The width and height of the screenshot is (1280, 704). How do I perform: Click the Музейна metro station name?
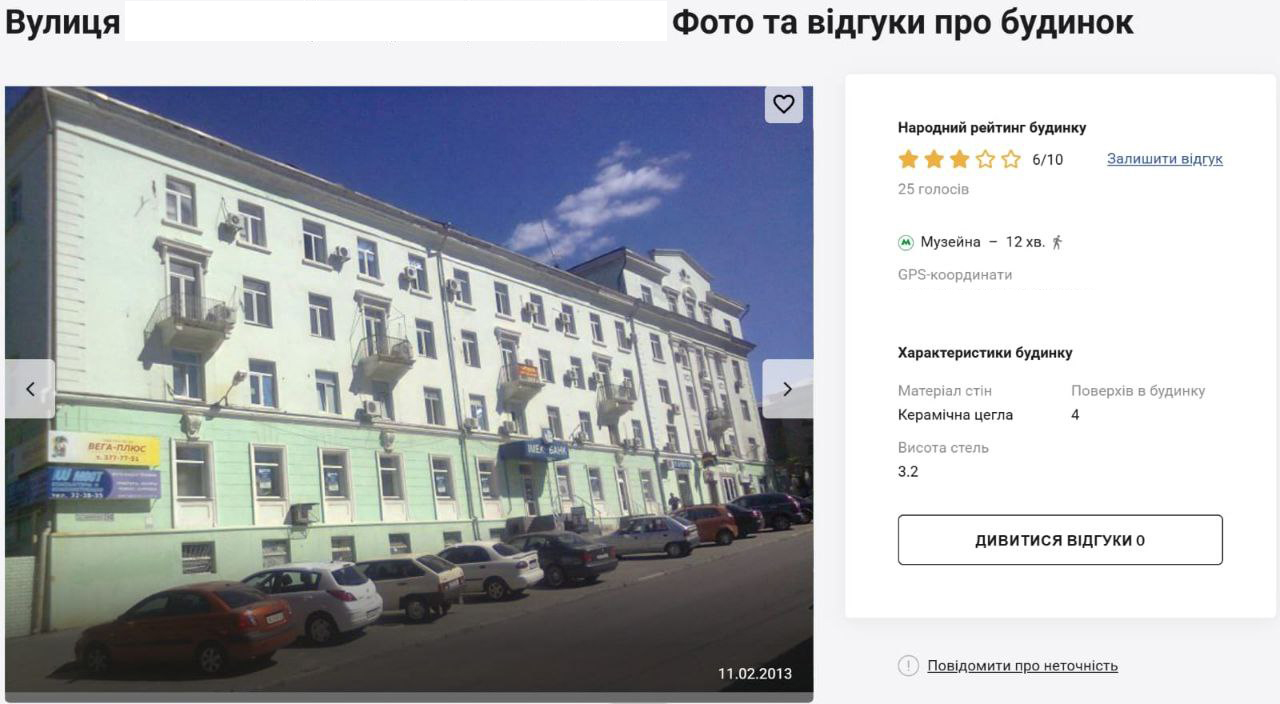(951, 242)
